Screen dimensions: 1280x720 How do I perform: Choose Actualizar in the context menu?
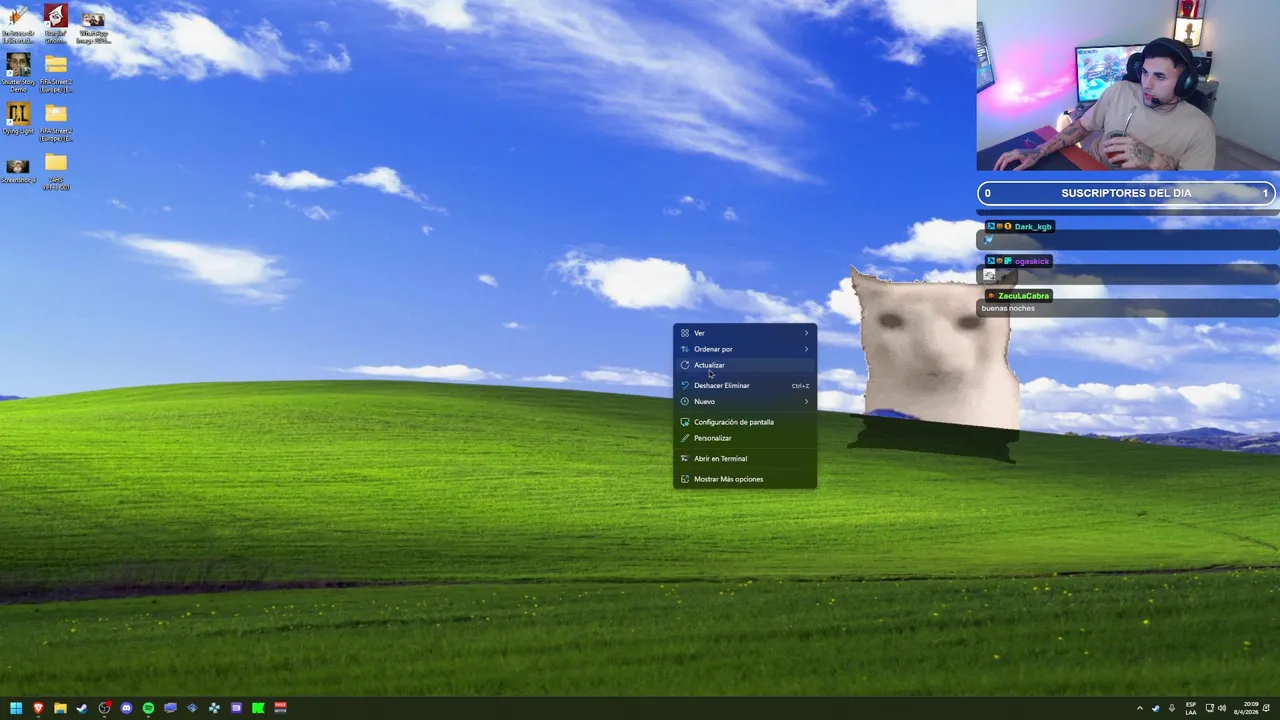(x=745, y=365)
